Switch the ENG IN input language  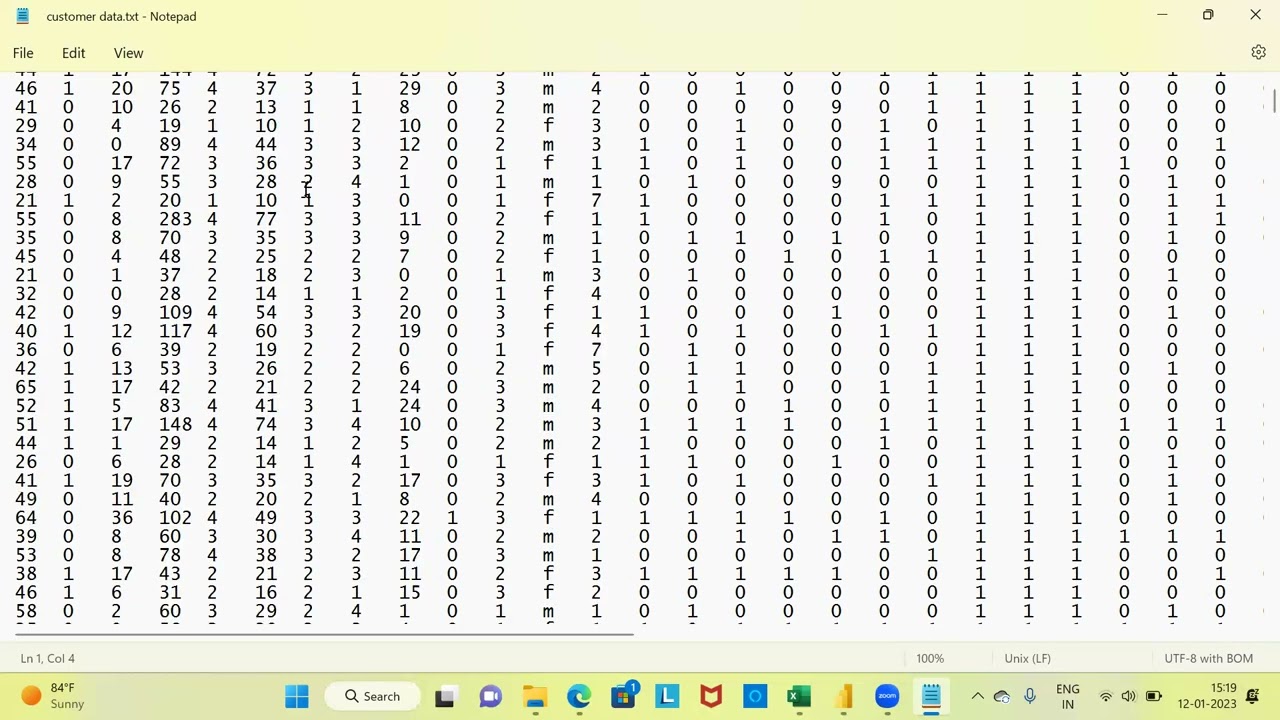tap(1067, 696)
